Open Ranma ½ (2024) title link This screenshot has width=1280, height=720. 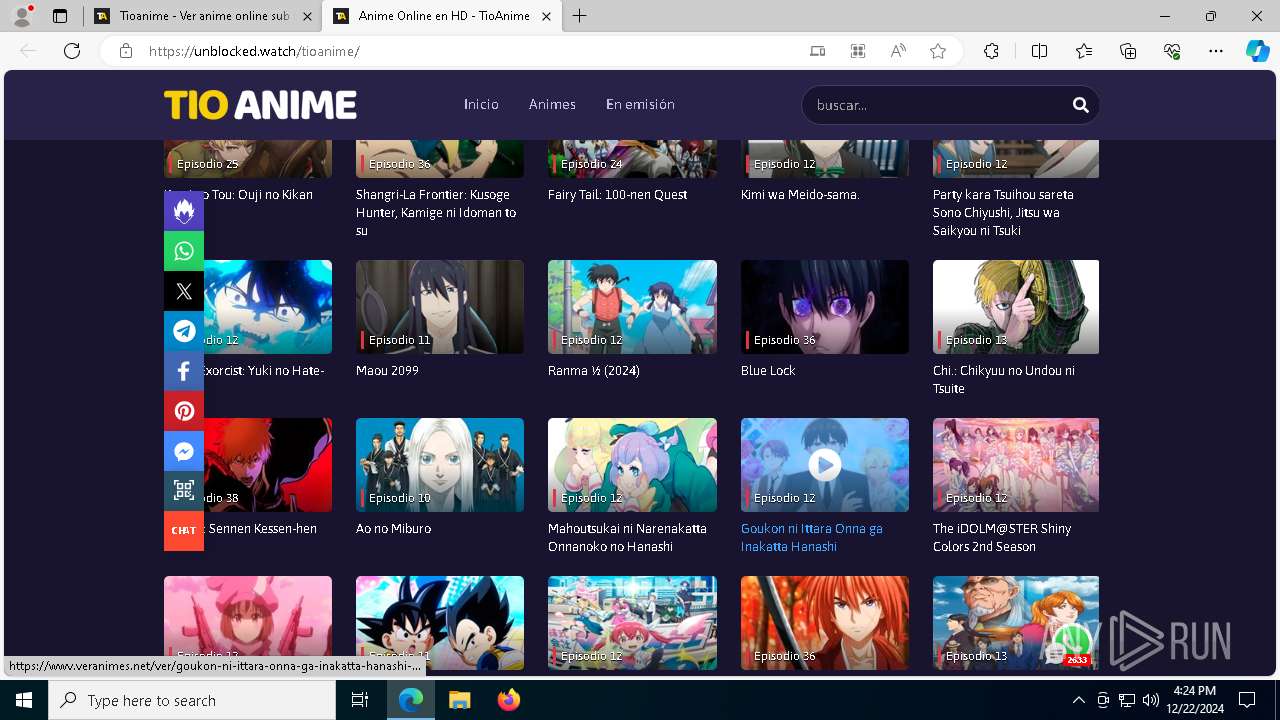click(x=594, y=371)
